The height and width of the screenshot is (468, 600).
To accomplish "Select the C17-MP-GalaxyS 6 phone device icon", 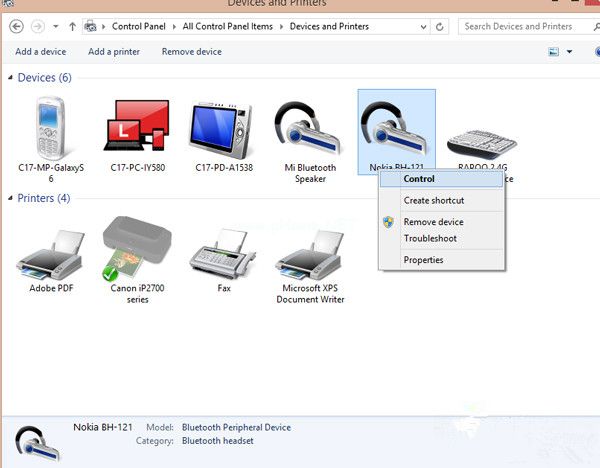I will (x=51, y=128).
